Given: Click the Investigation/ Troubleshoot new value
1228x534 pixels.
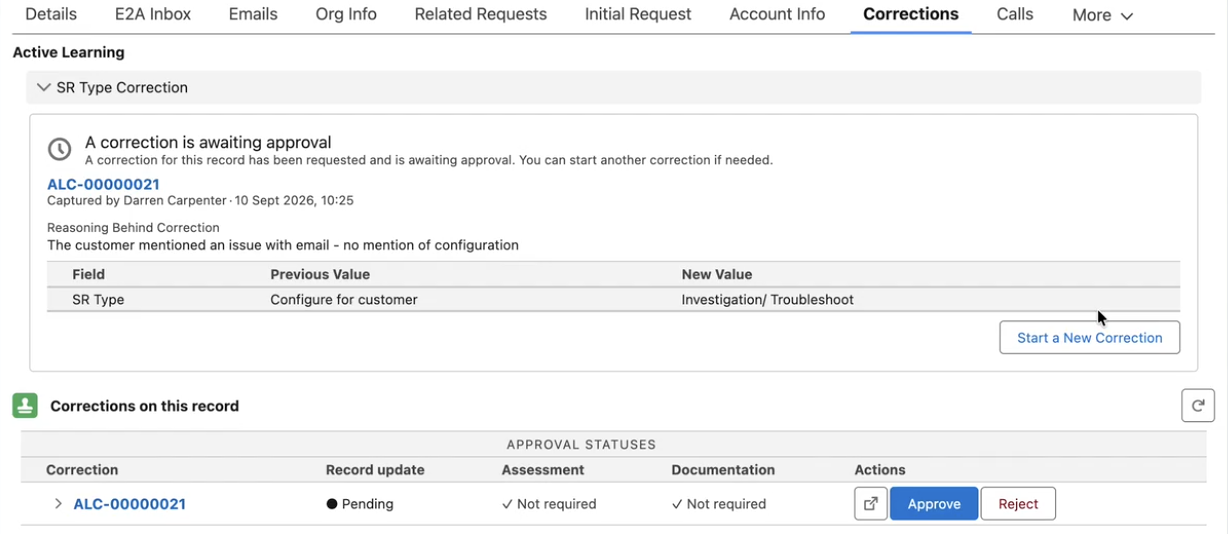Looking at the screenshot, I should [768, 299].
